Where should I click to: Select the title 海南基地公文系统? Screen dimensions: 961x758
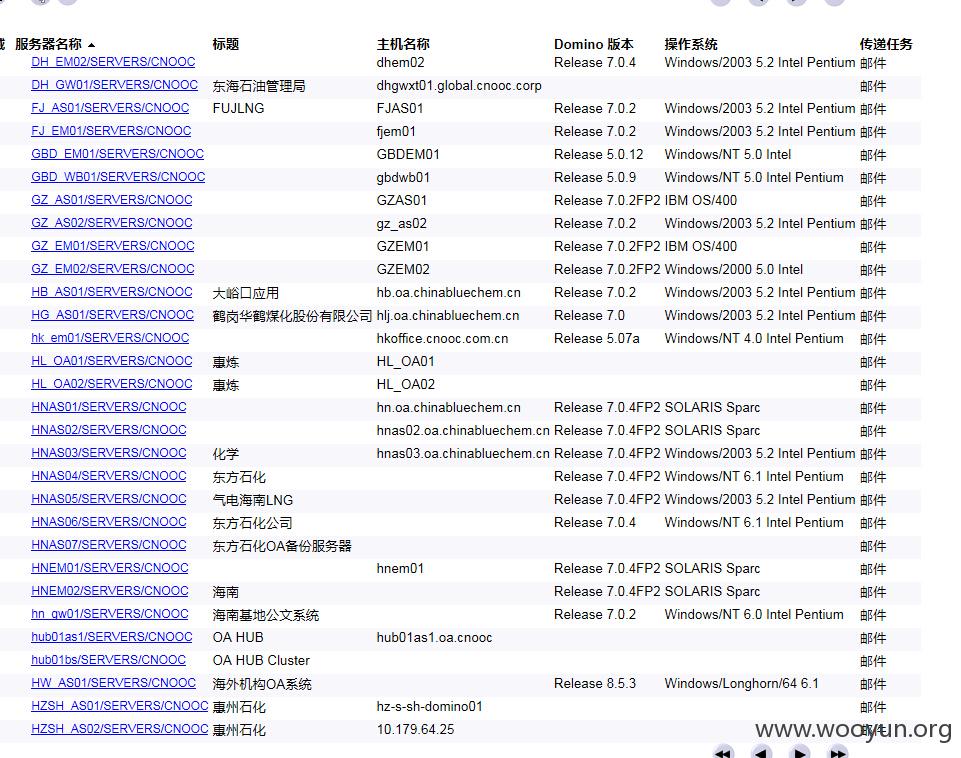pos(265,615)
